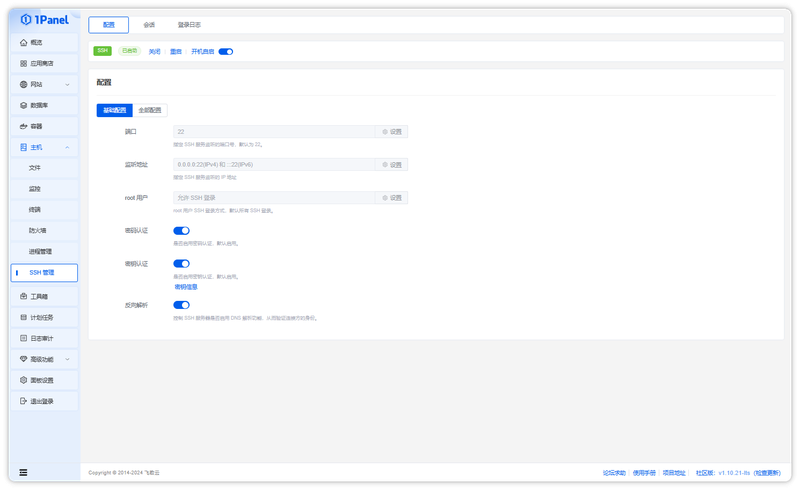Collapse sidebar with the hamburger icon
The height and width of the screenshot is (490, 800).
(x=23, y=472)
